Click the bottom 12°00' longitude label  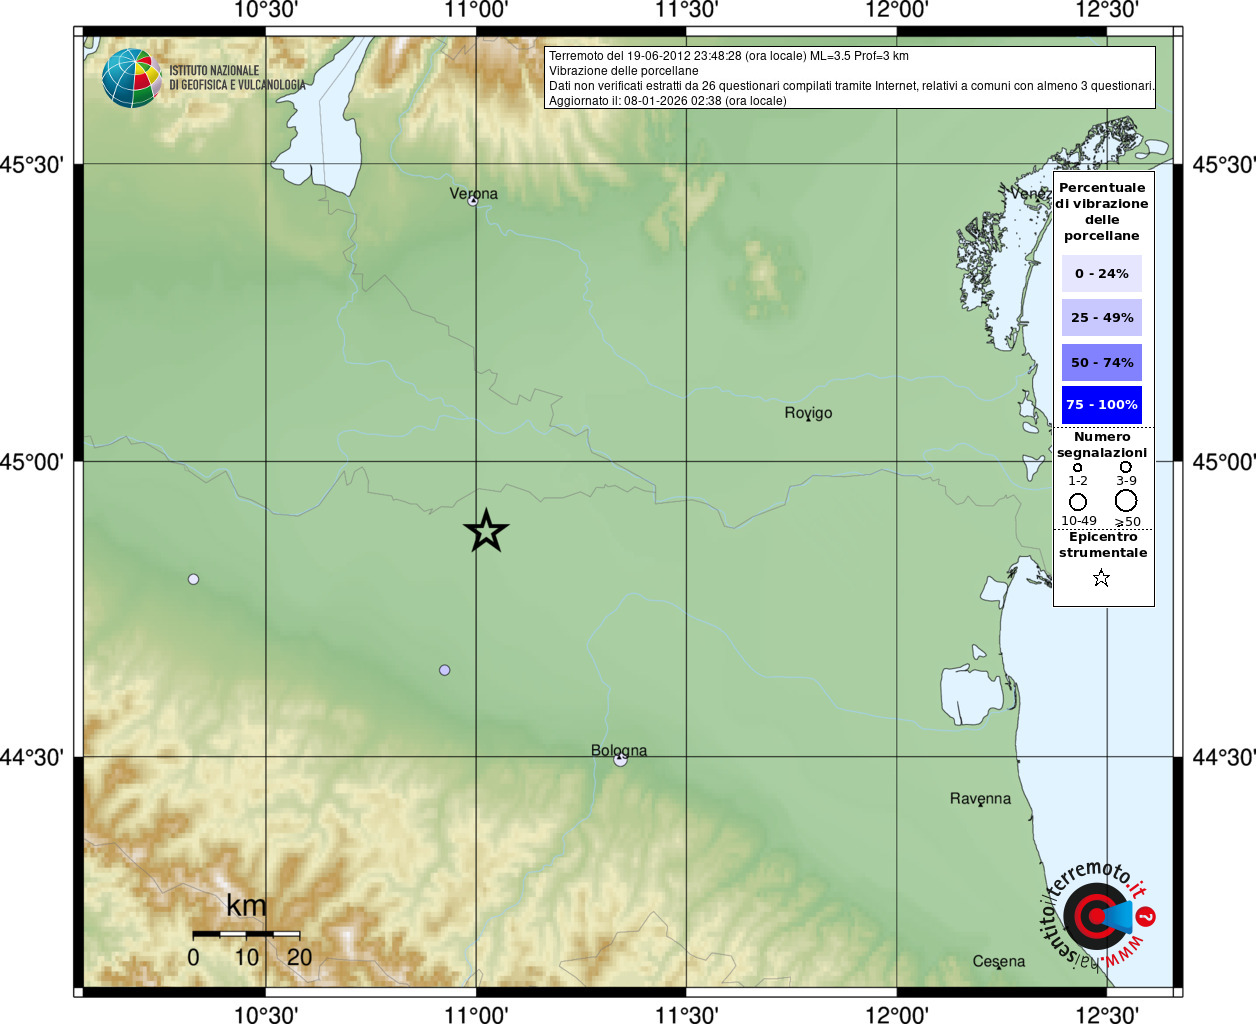(x=897, y=1014)
